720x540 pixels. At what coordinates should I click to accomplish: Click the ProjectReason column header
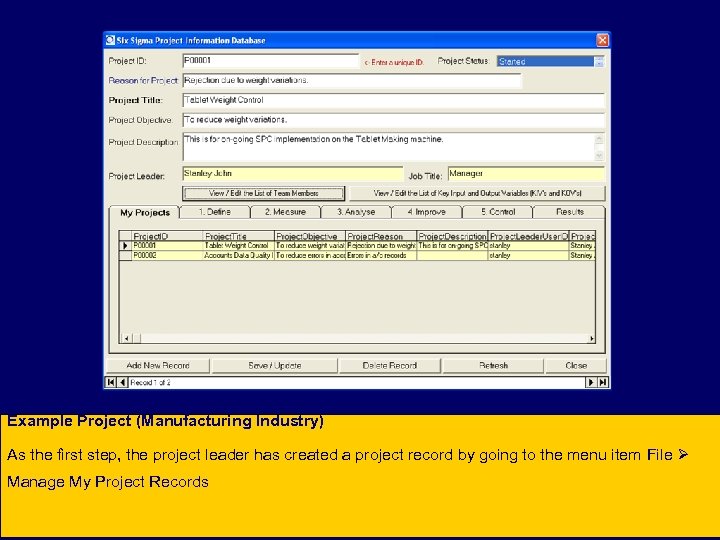point(381,236)
